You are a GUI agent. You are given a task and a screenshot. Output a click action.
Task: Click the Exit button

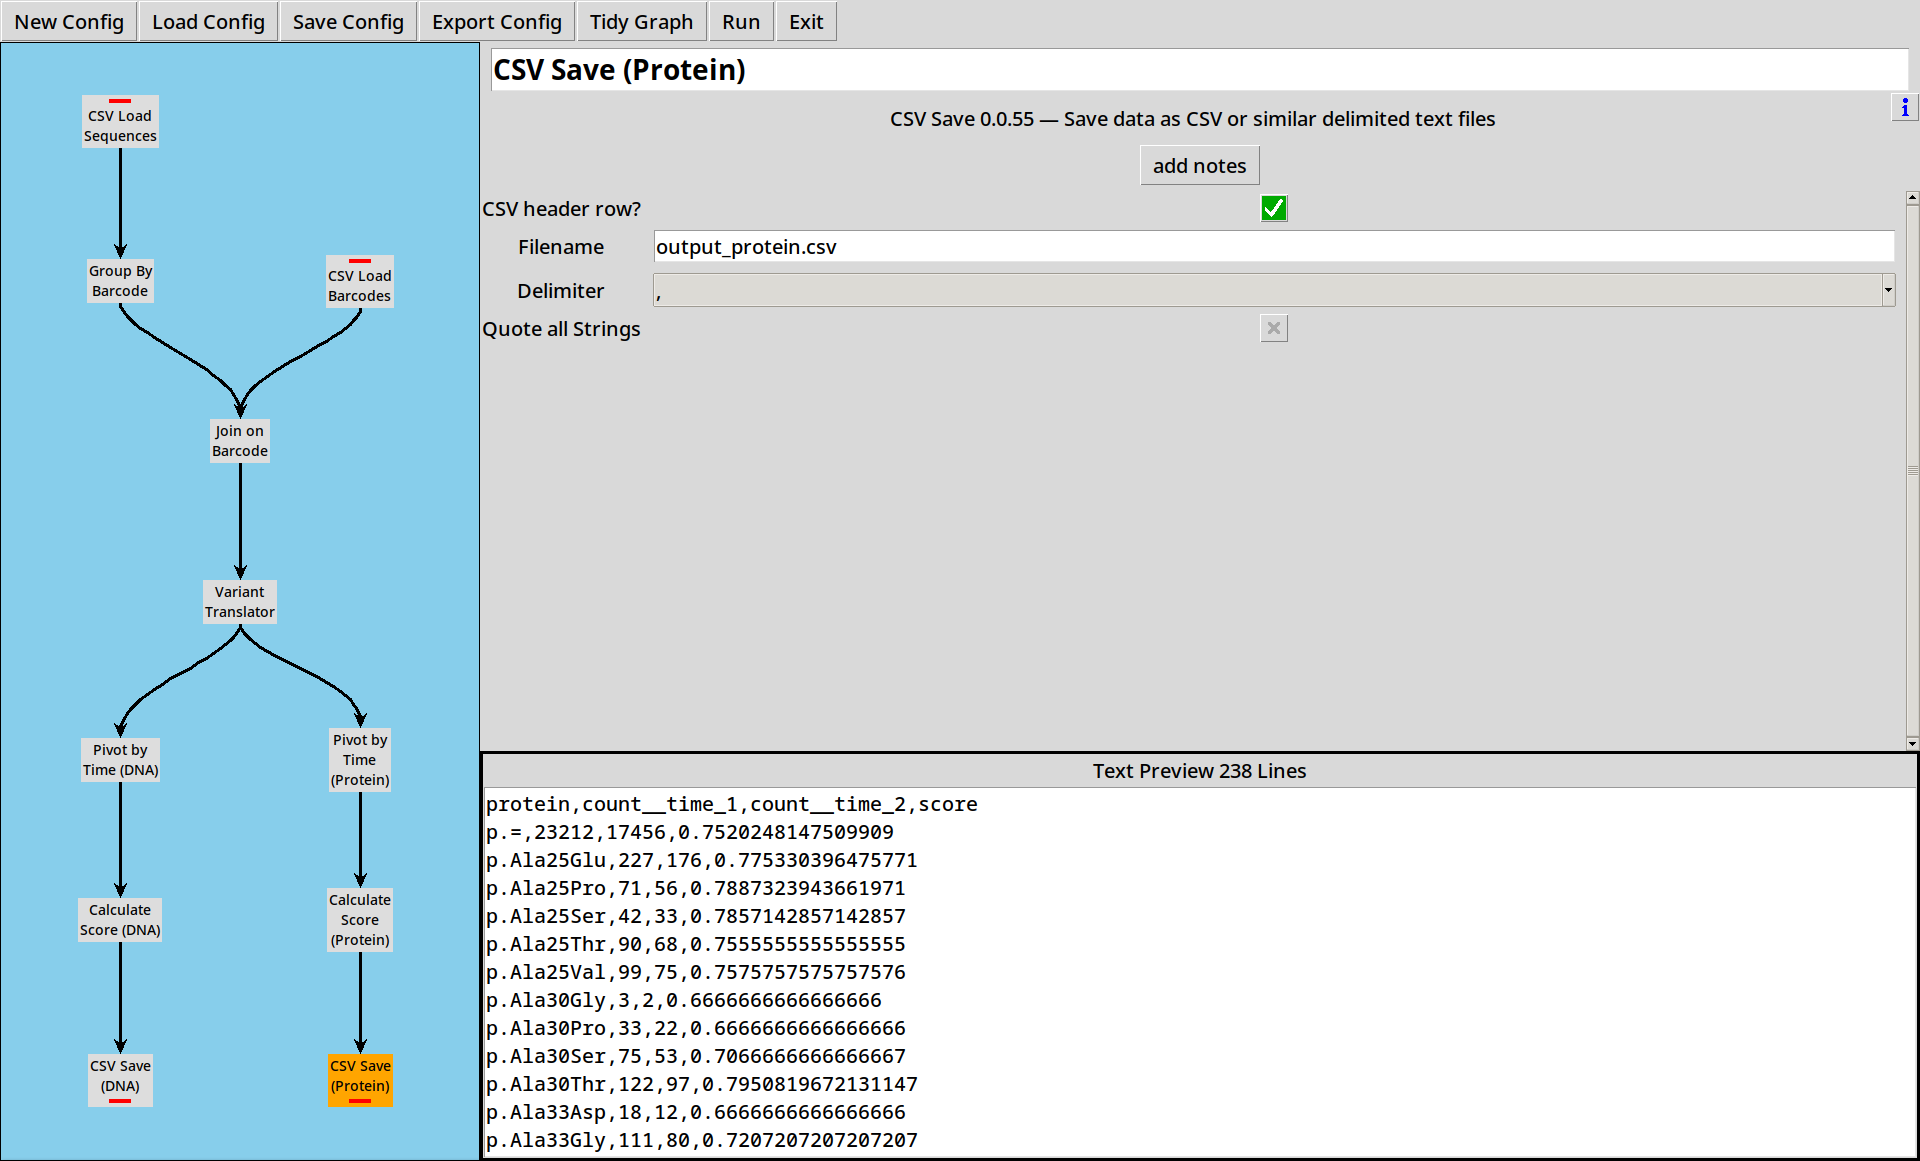click(806, 22)
